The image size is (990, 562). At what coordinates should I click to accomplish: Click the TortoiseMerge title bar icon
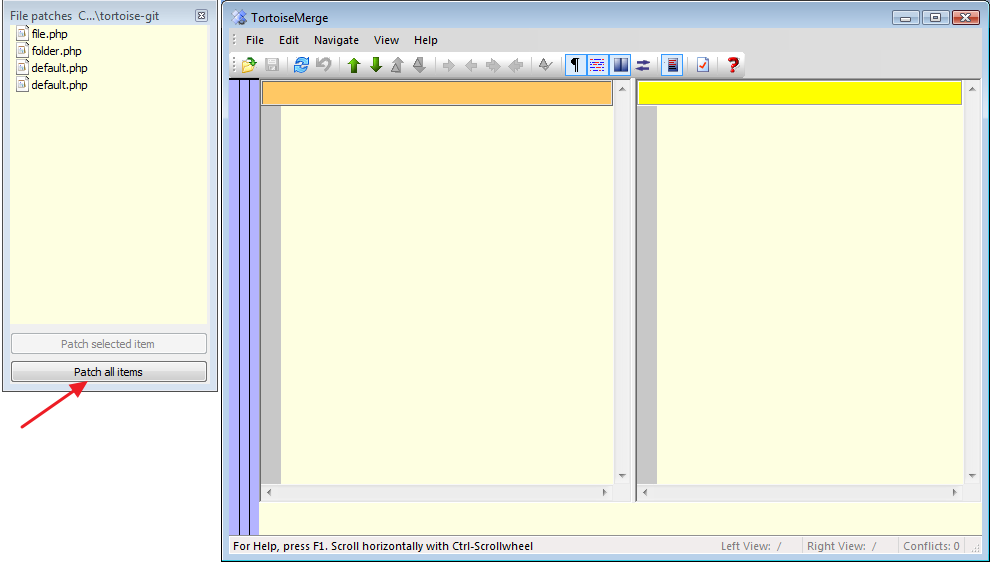[x=239, y=18]
